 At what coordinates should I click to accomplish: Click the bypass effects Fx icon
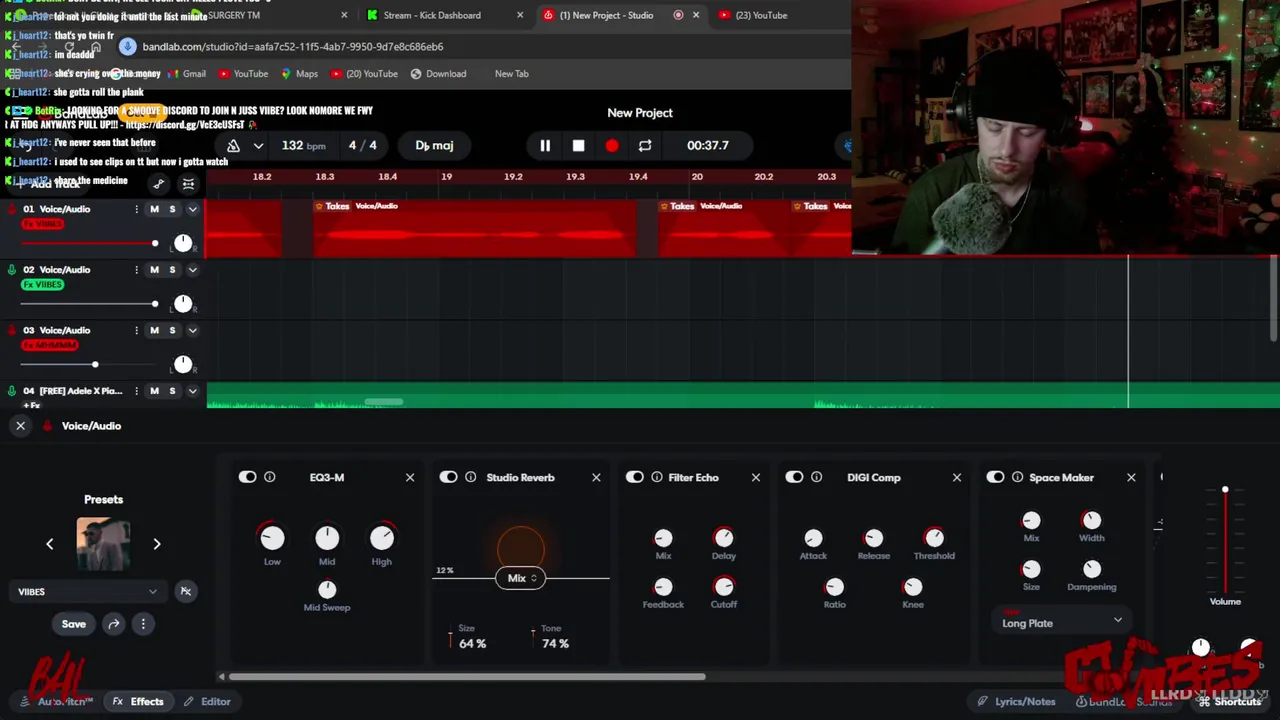coord(185,592)
